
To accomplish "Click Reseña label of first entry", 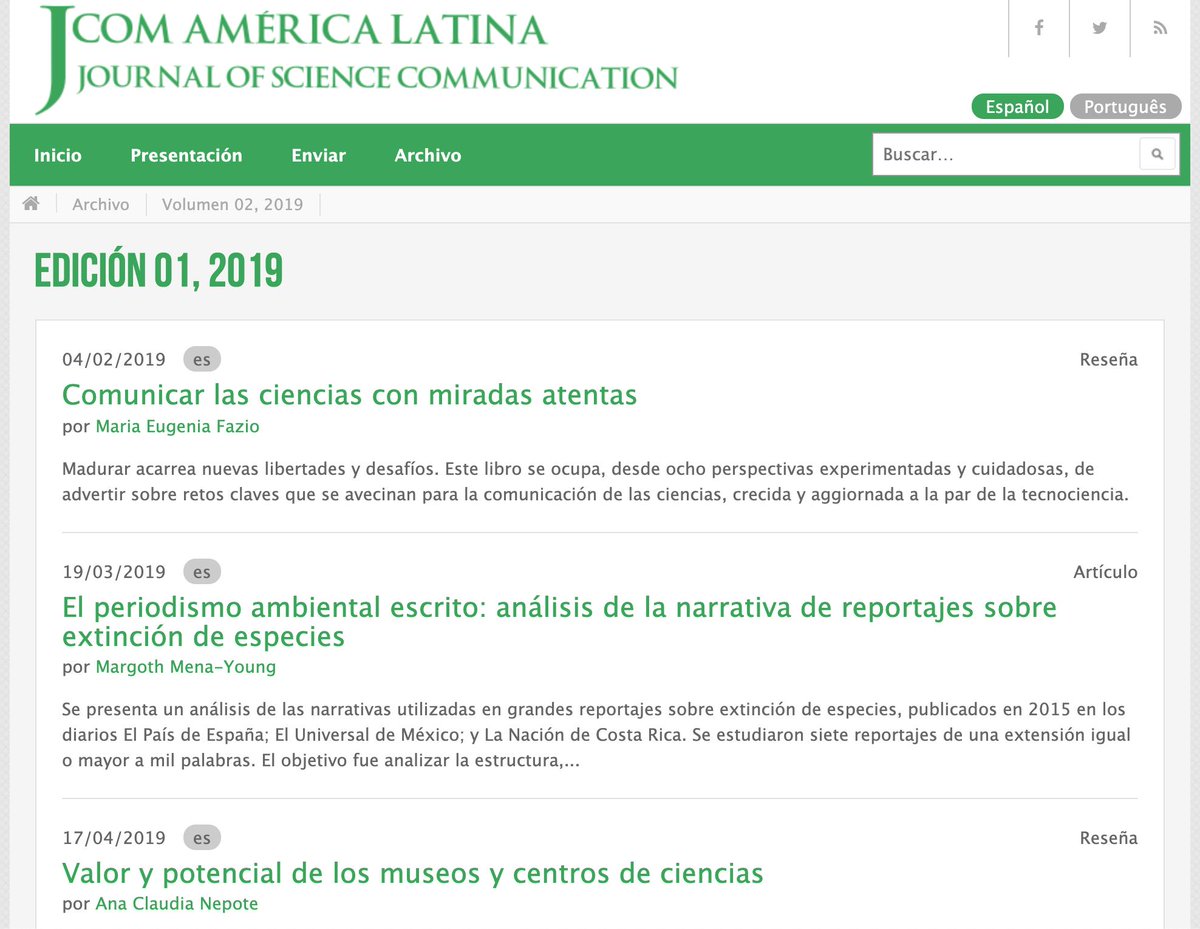I will pyautogui.click(x=1109, y=360).
